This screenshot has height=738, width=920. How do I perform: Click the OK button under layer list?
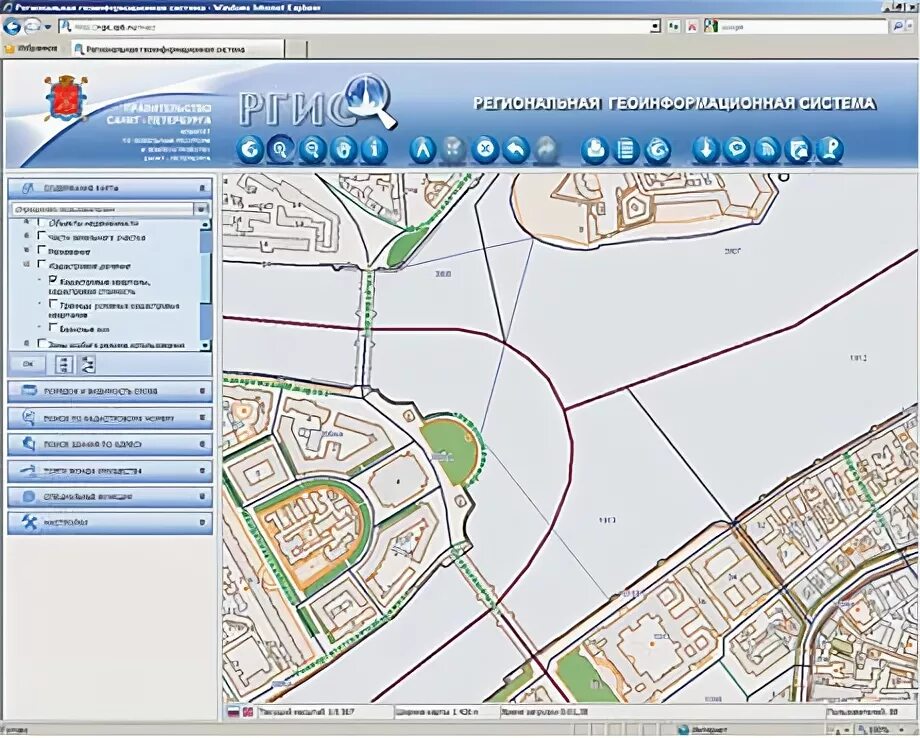(x=28, y=364)
